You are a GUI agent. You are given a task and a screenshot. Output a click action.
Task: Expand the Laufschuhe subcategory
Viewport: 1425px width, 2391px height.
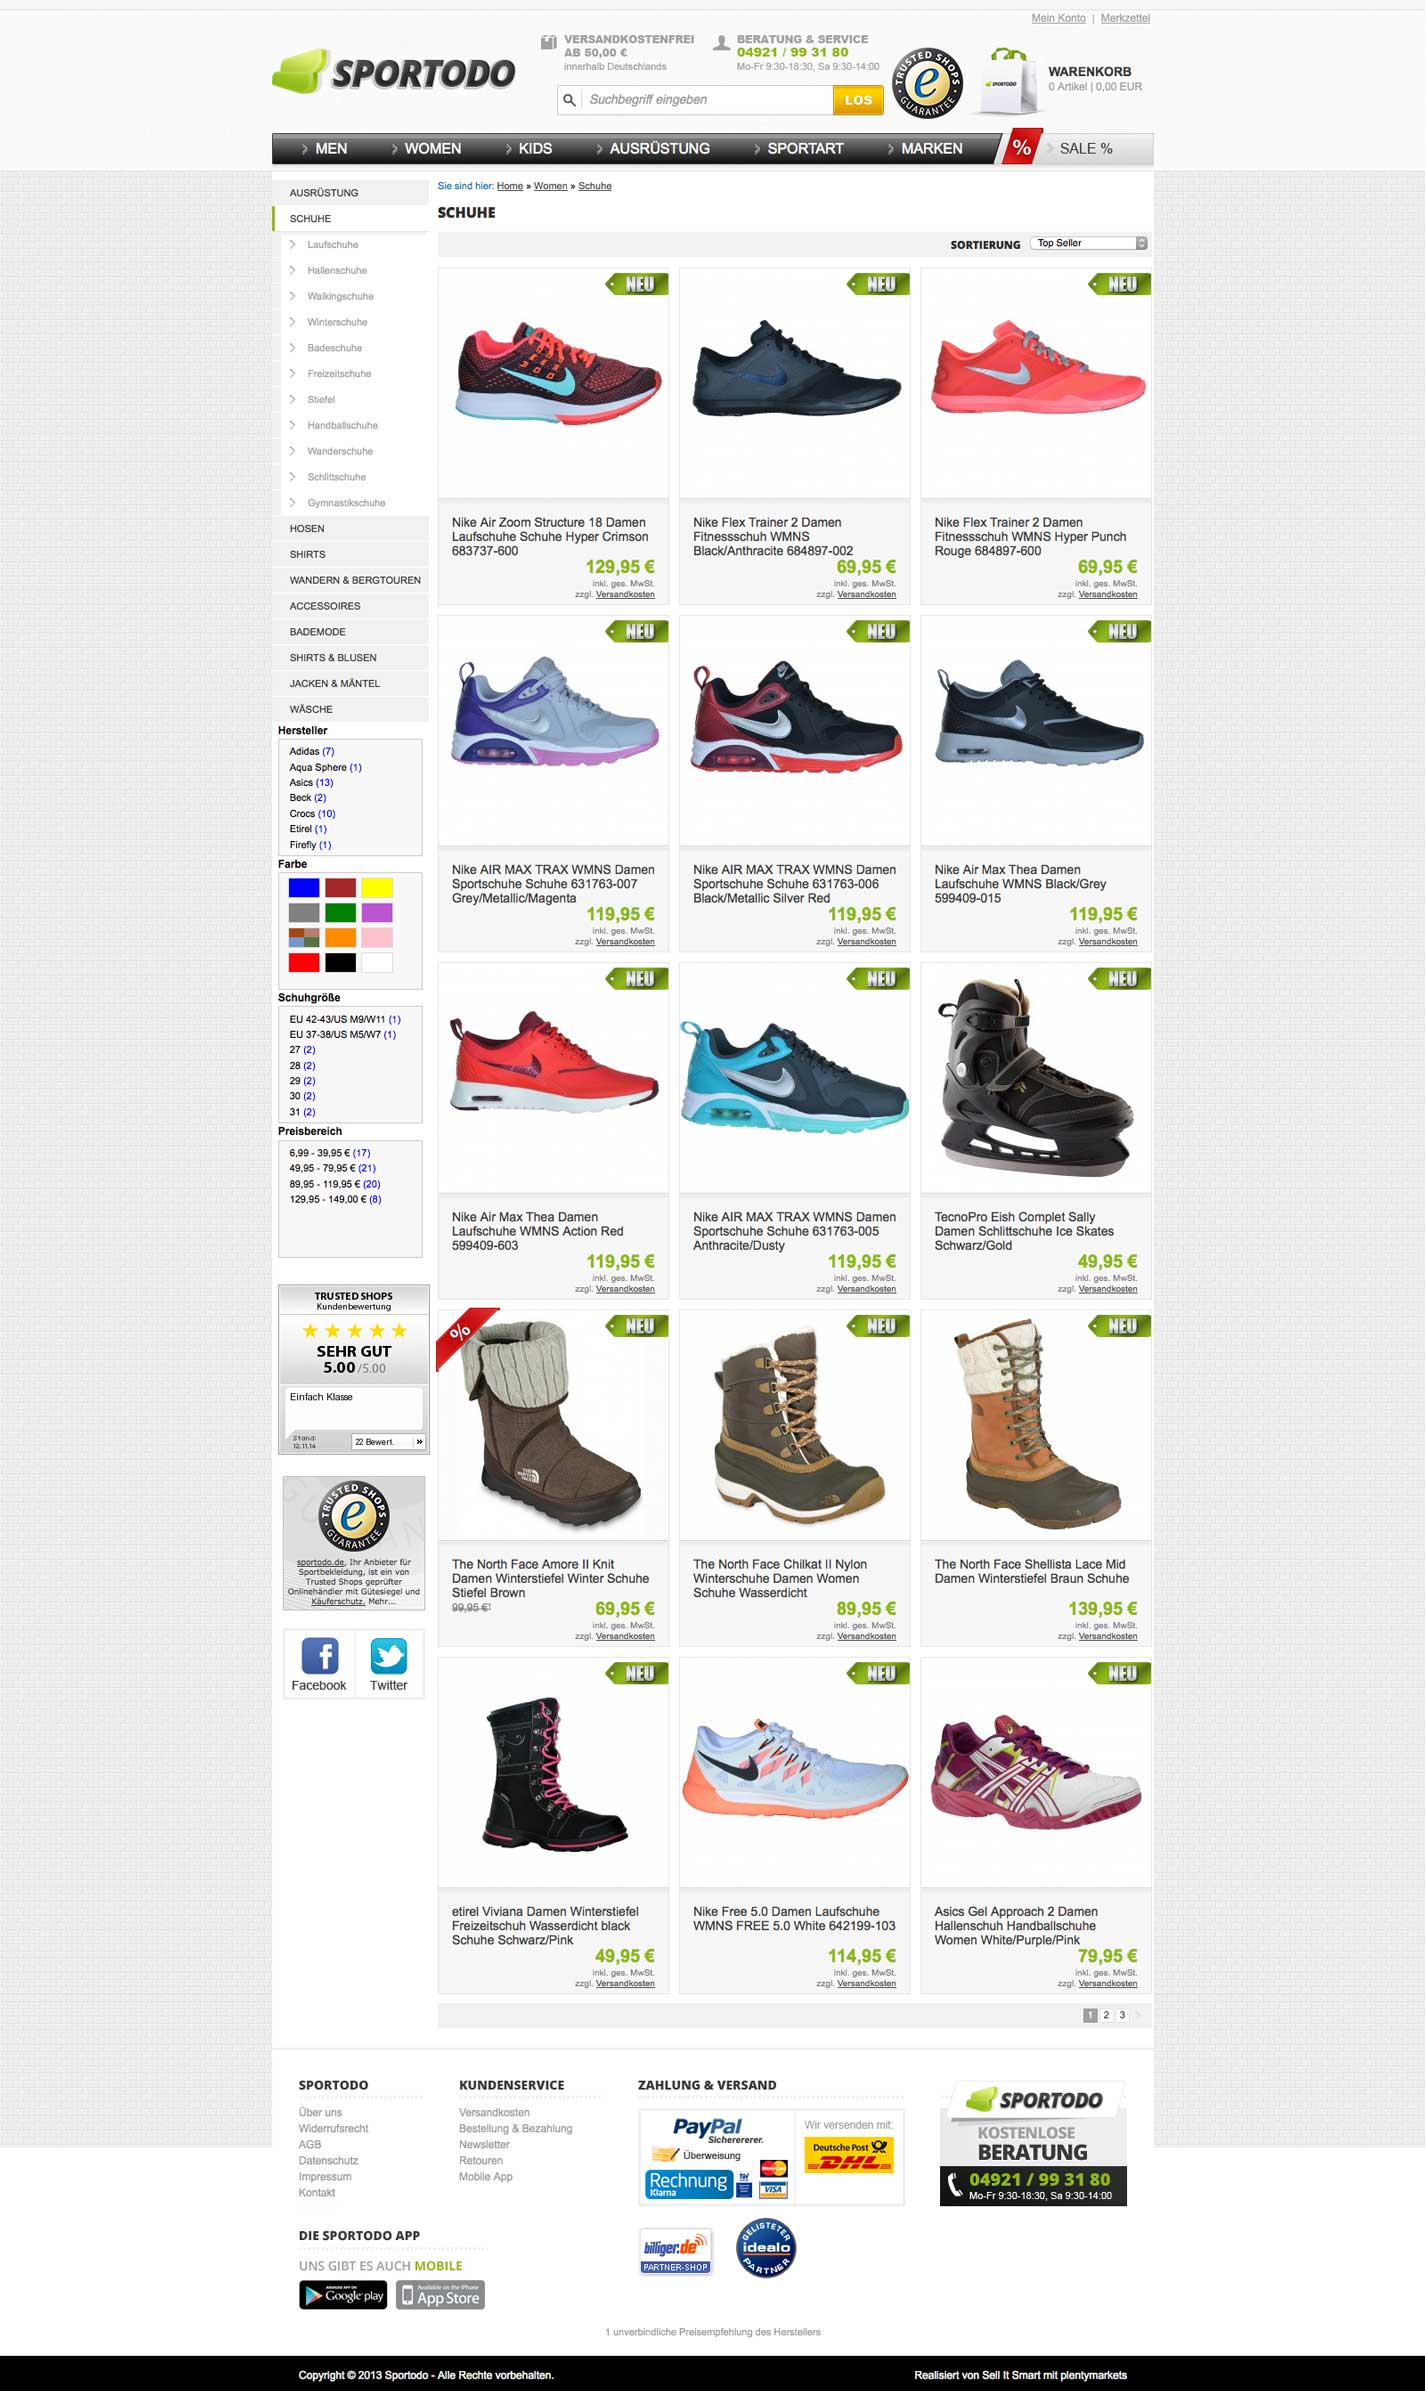[333, 244]
